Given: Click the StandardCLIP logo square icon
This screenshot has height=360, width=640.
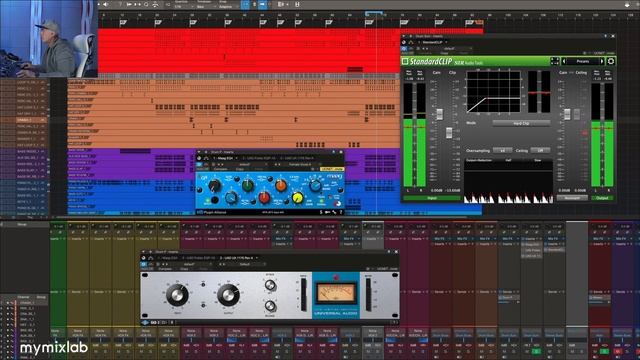Looking at the screenshot, I should [x=405, y=61].
